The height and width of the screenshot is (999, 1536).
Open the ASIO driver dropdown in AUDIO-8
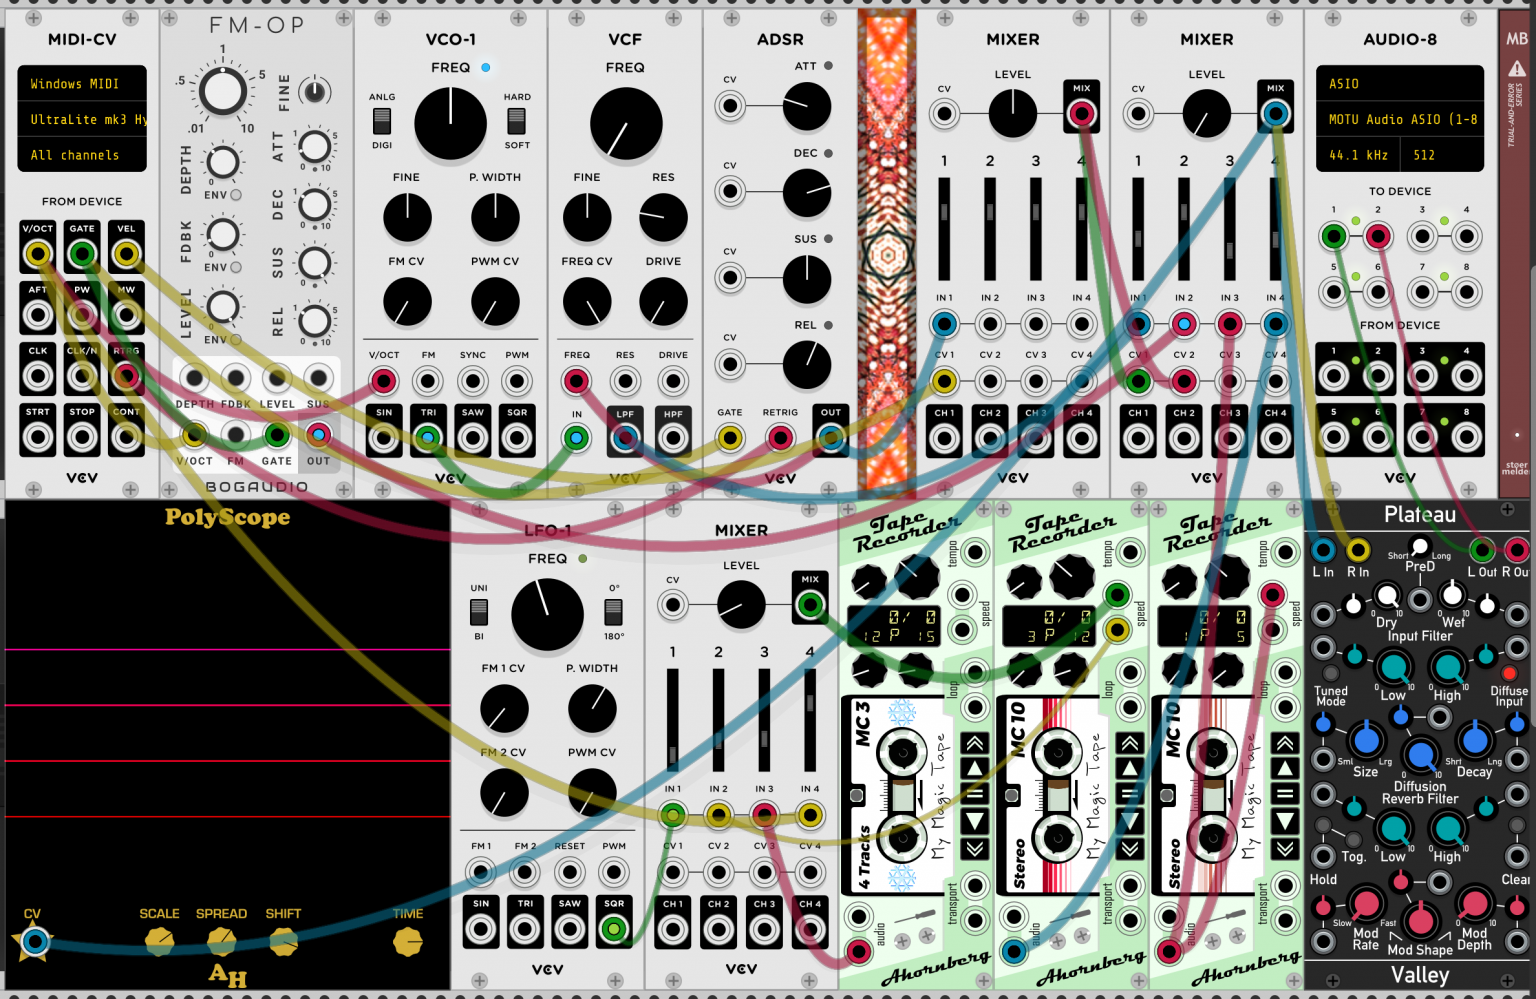1400,84
